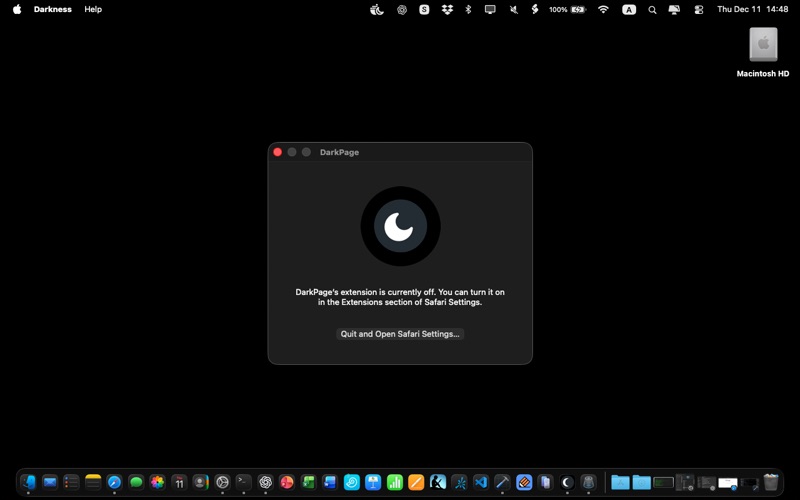Viewport: 800px width, 500px height.
Task: Open the blue starburst app in Dock
Action: pyautogui.click(x=460, y=482)
